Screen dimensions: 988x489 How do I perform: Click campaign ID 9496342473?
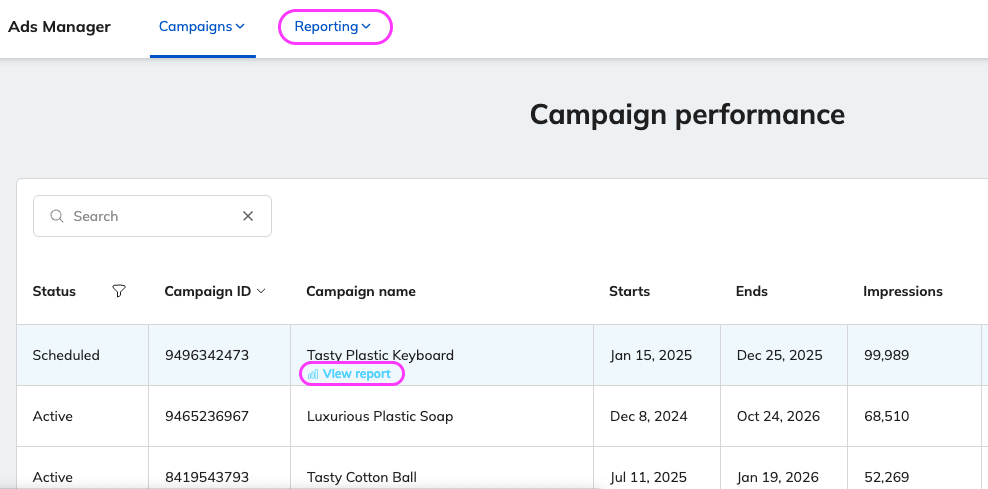206,355
